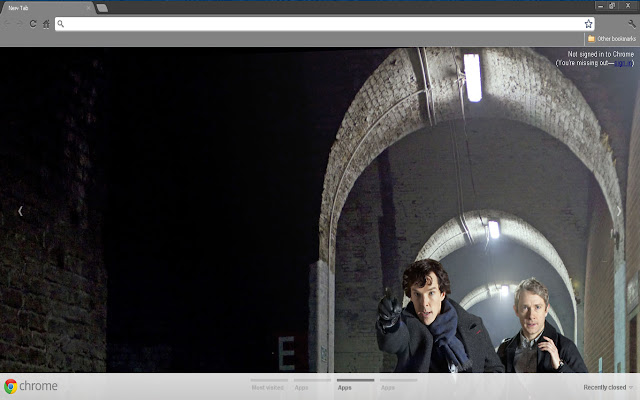
Task: Focus the address bar input field
Action: (x=324, y=24)
